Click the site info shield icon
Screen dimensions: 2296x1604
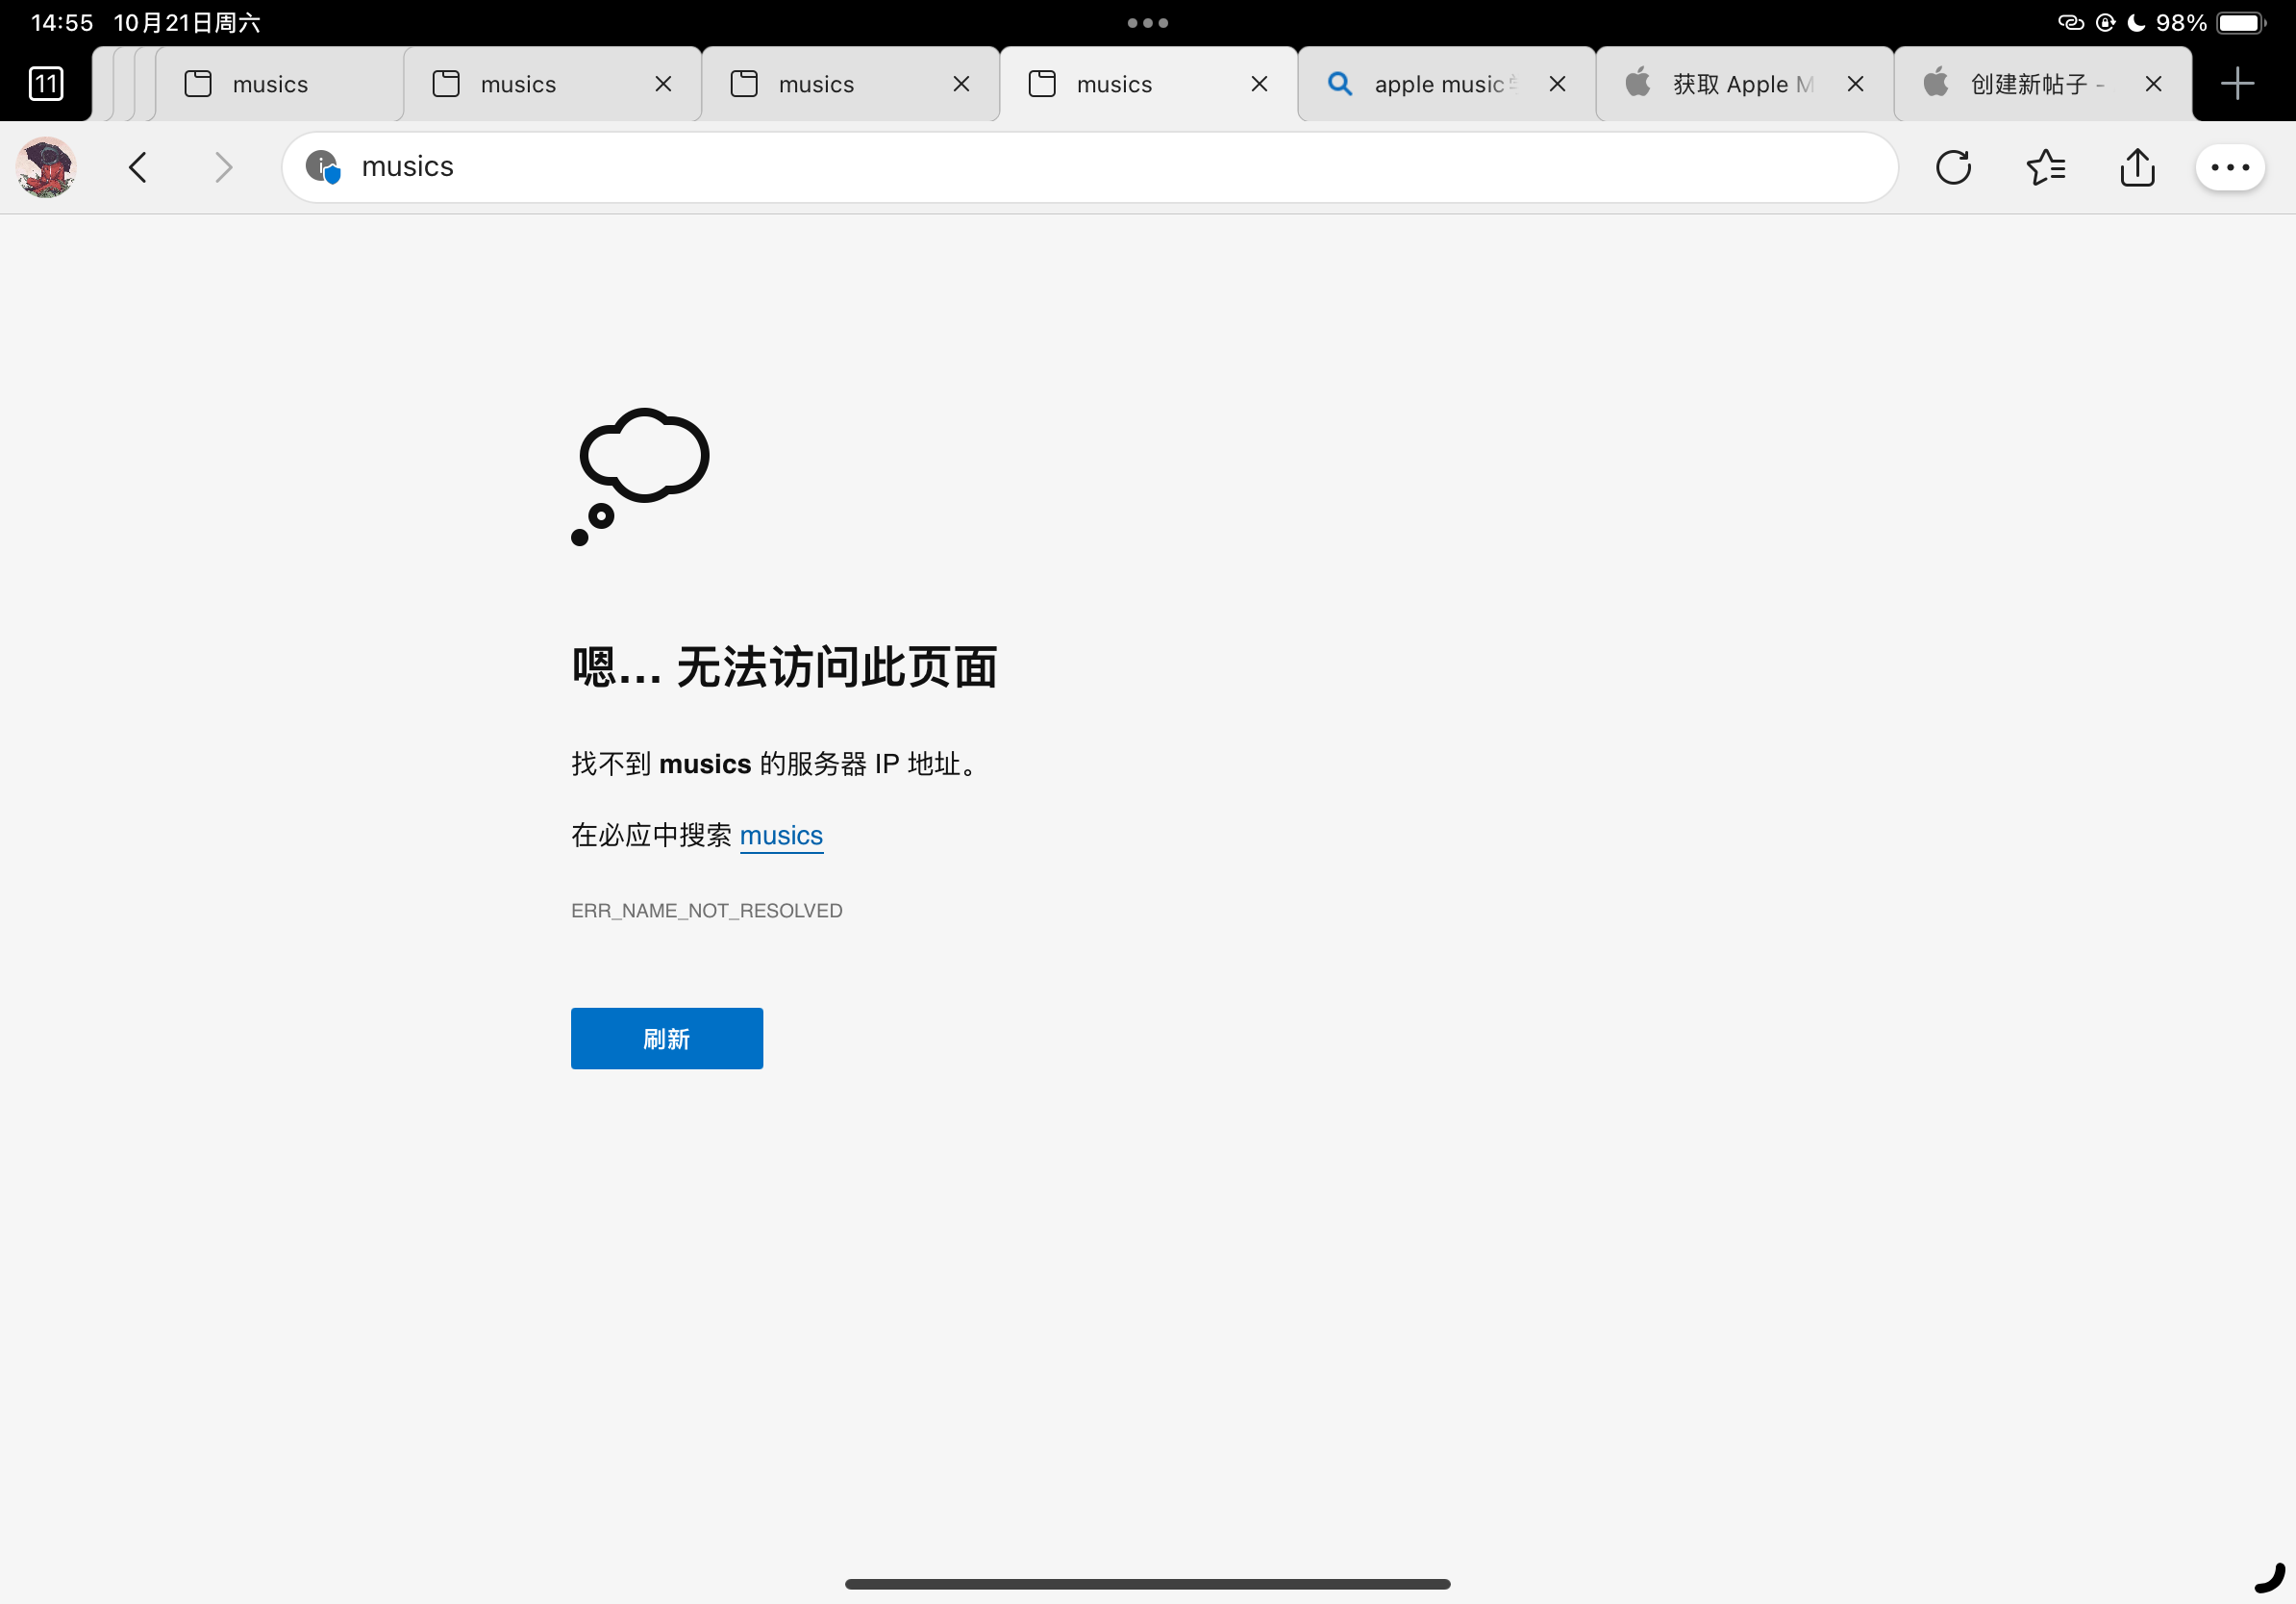click(323, 167)
